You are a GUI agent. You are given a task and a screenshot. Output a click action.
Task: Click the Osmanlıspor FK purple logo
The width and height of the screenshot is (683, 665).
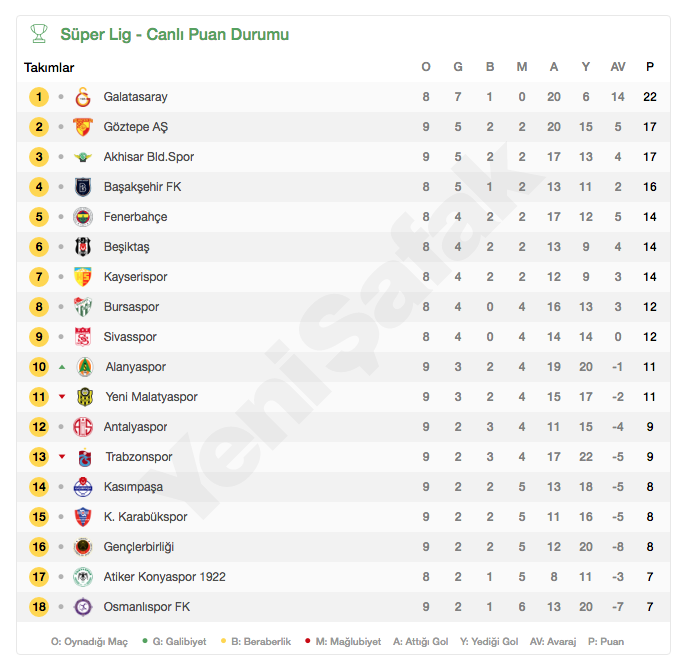pyautogui.click(x=83, y=607)
